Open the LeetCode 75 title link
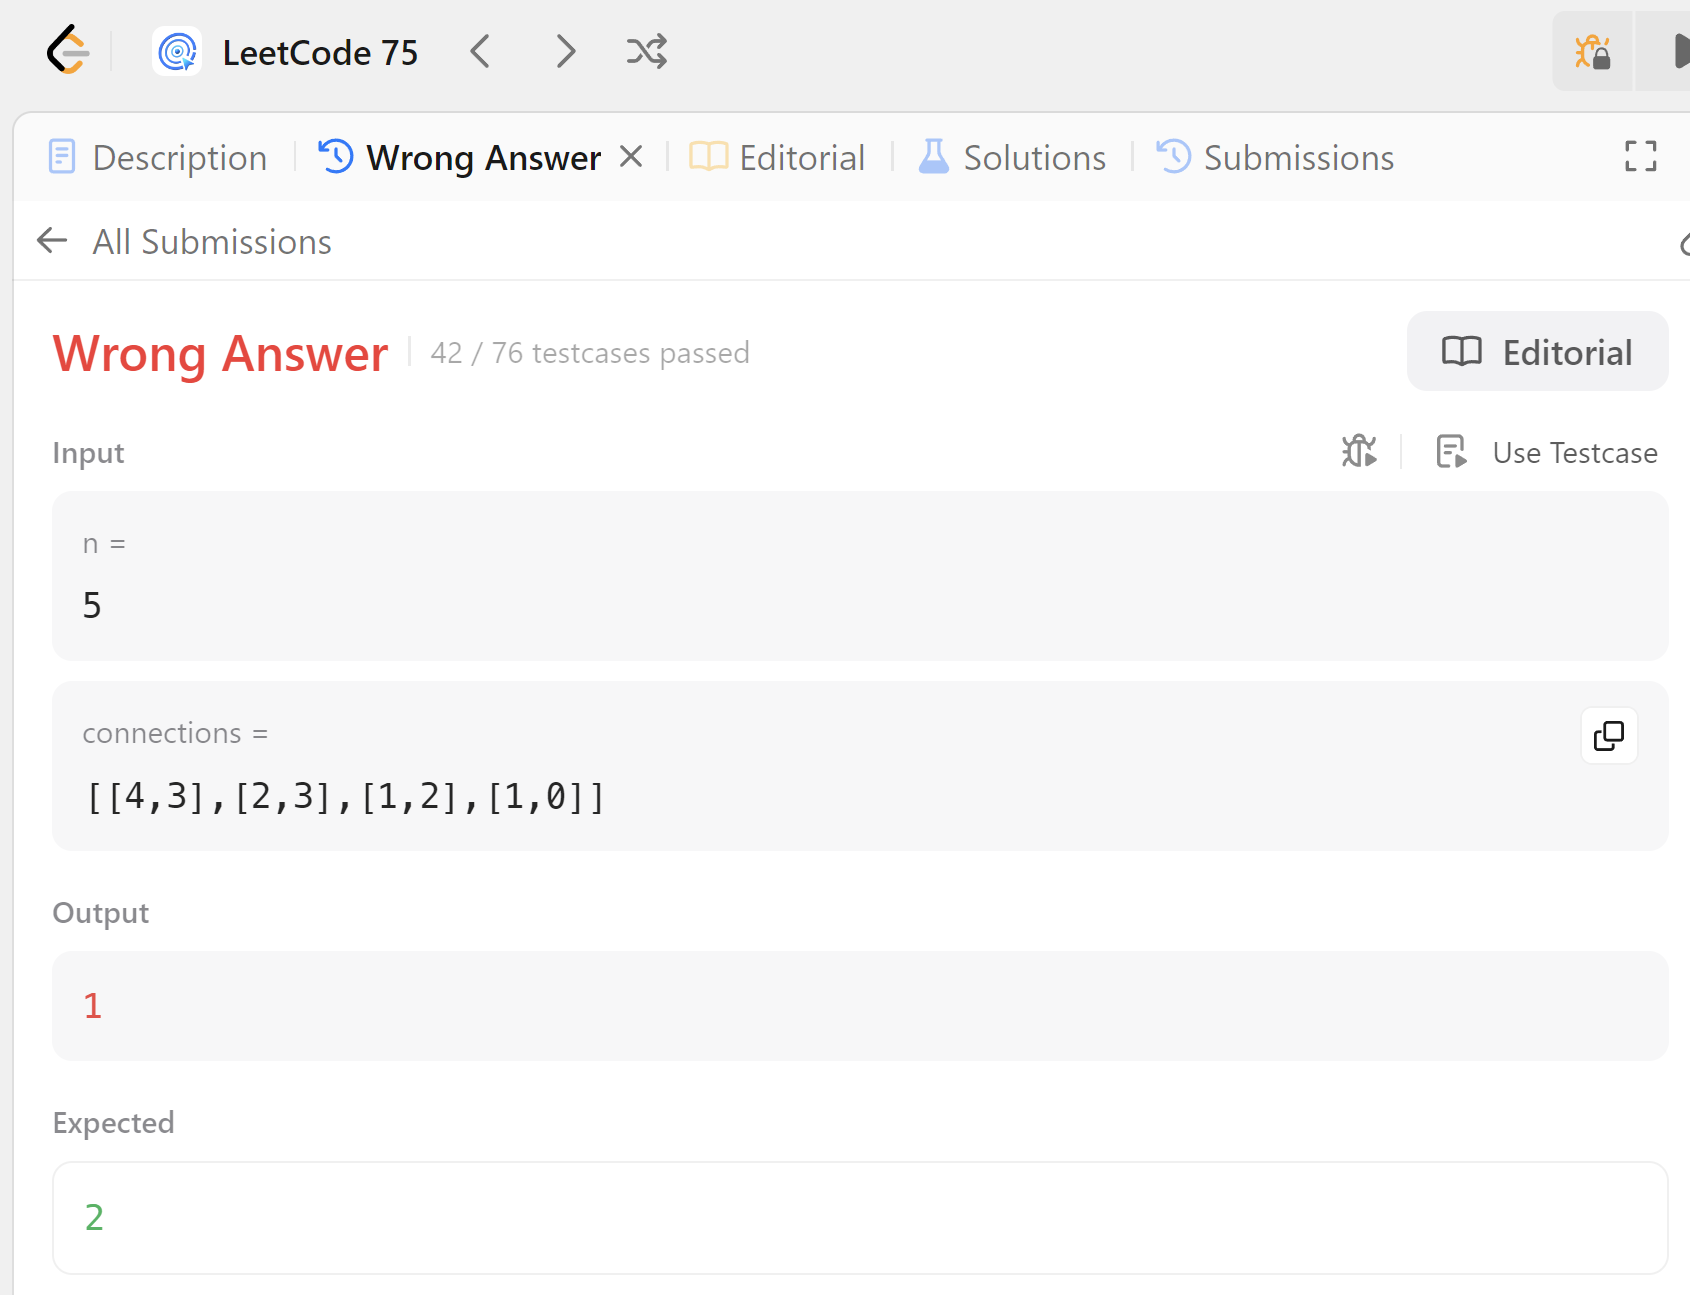 pos(320,52)
